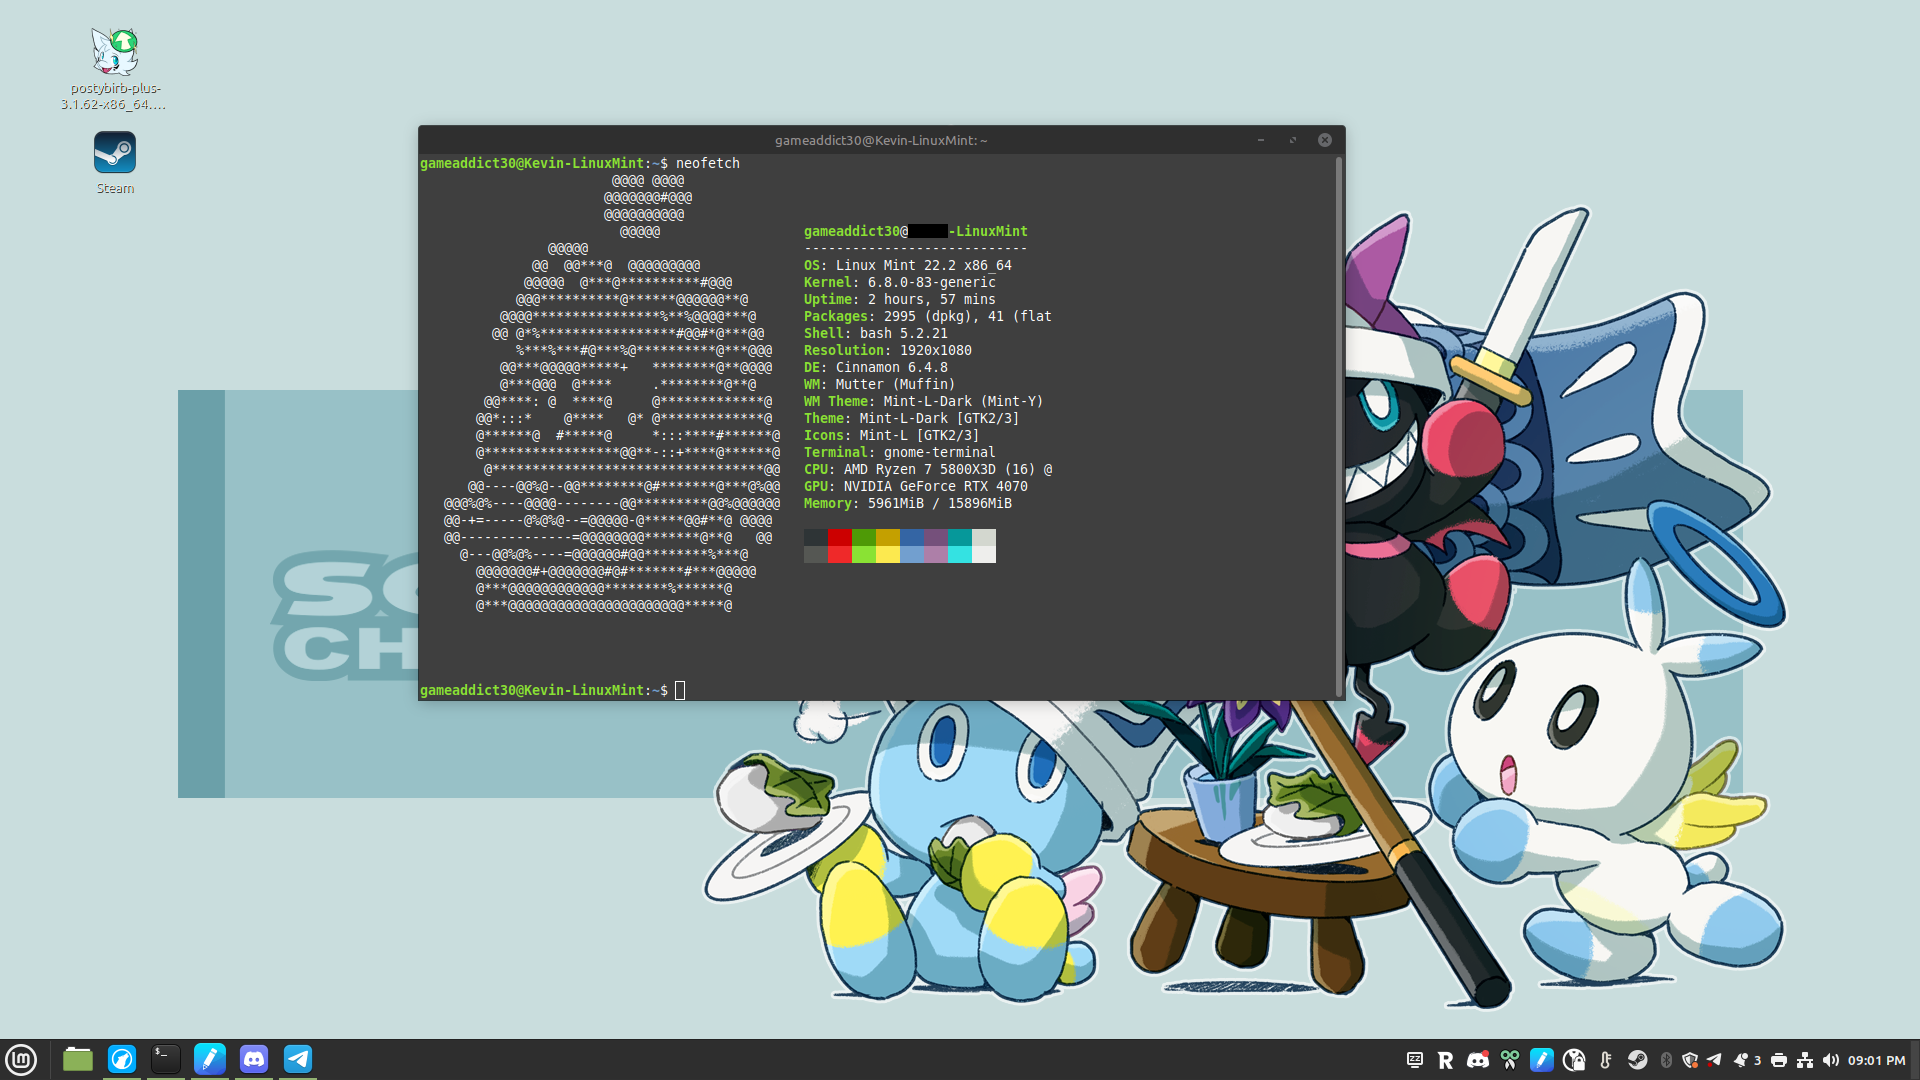Open the sound volume tray icon

point(1831,1060)
